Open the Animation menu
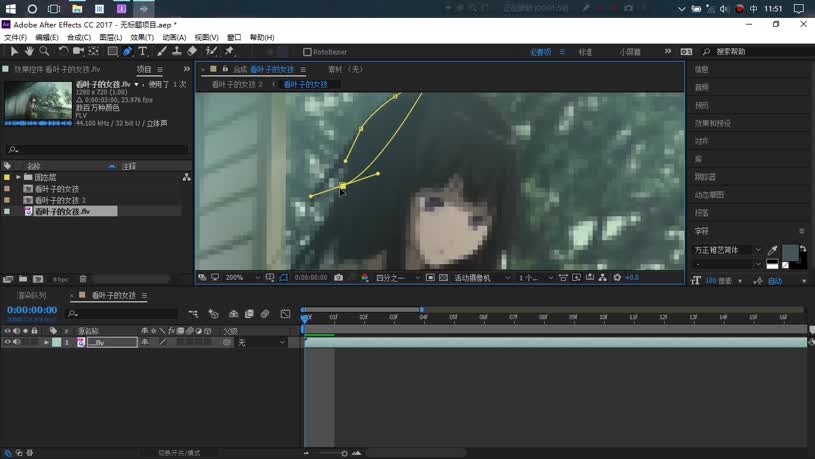 coord(174,37)
